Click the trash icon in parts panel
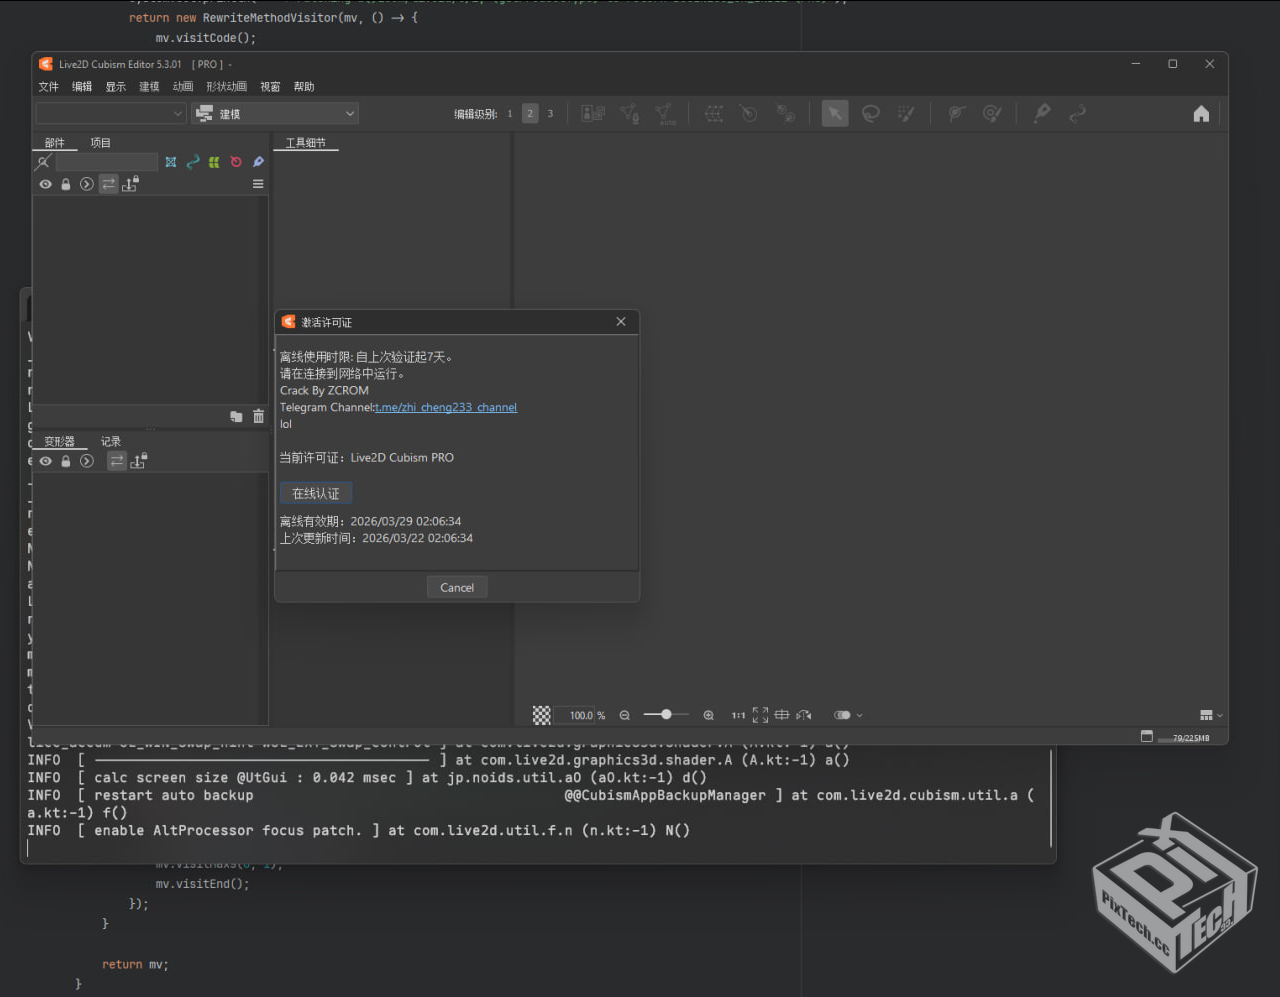The width and height of the screenshot is (1280, 997). [258, 416]
